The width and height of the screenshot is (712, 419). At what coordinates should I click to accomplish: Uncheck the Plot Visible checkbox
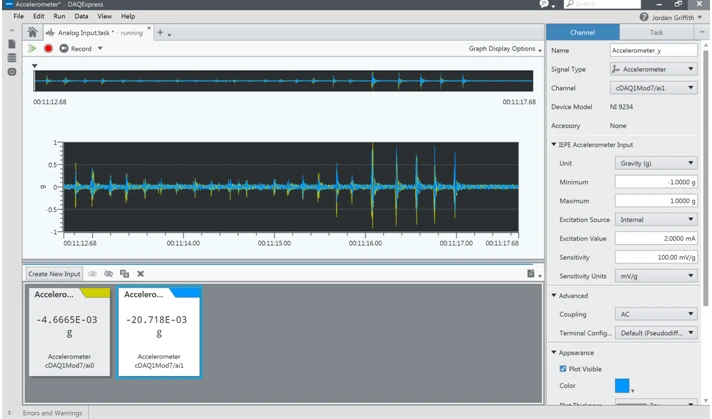(563, 368)
